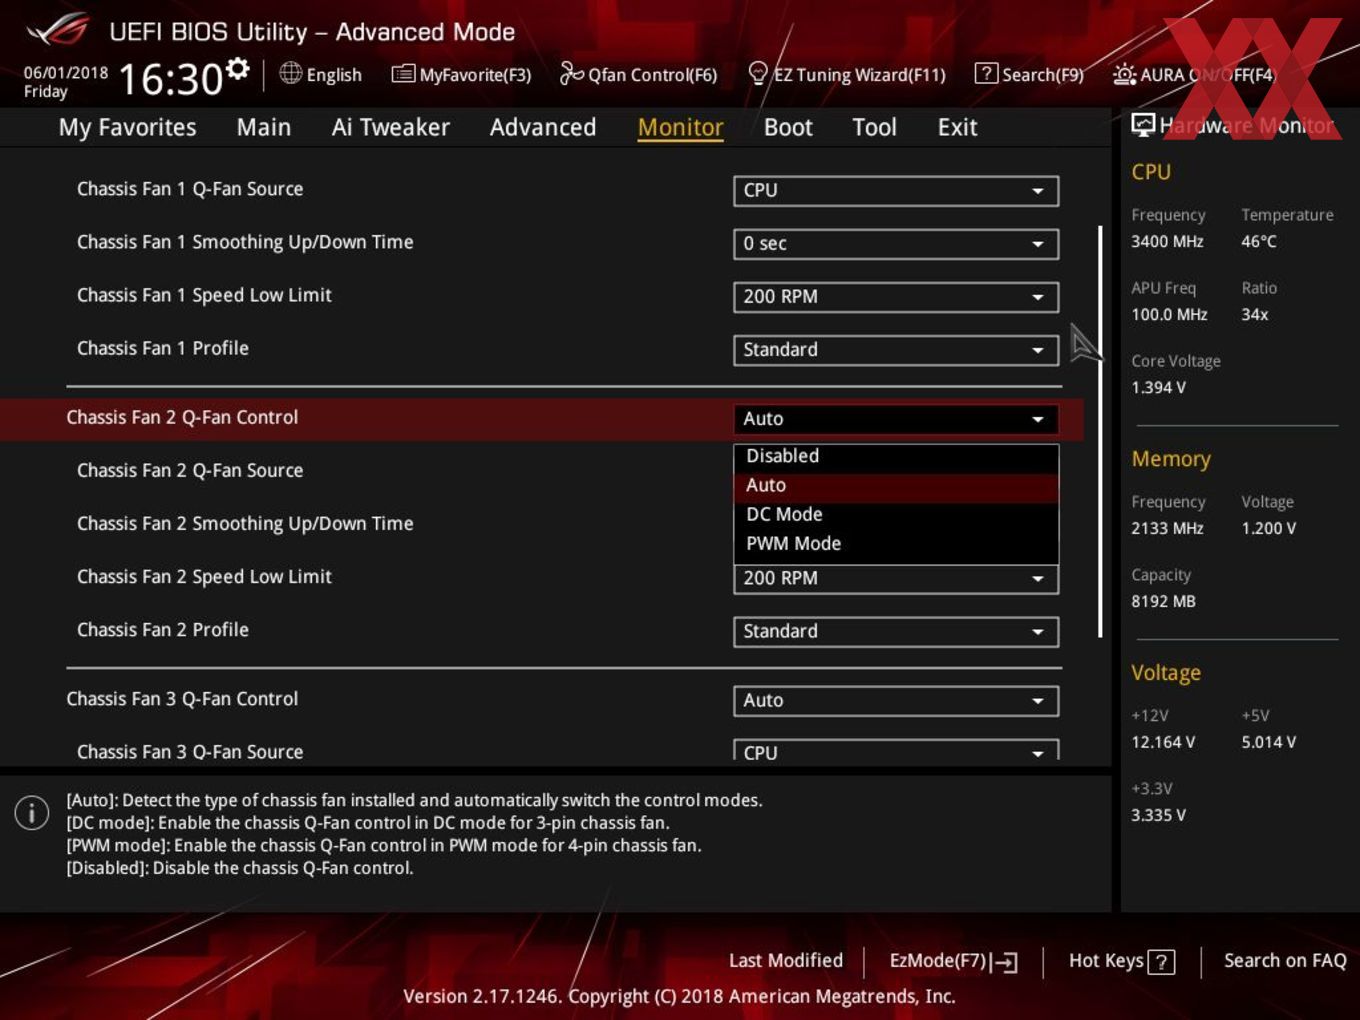Click the globe language icon
This screenshot has width=1360, height=1020.
point(291,73)
